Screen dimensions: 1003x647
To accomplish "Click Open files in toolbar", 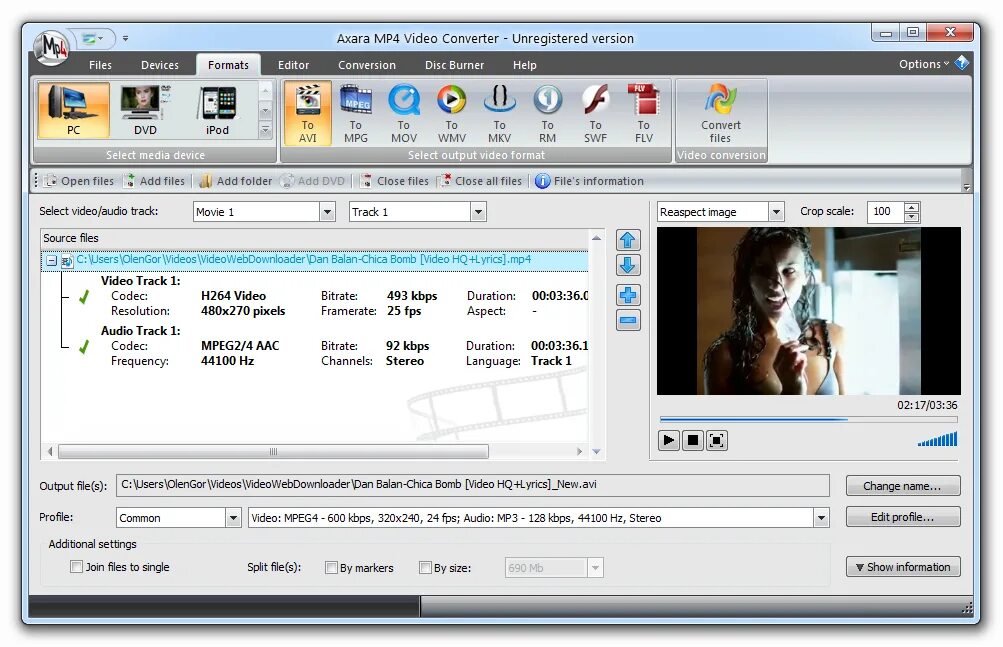I will coord(79,181).
